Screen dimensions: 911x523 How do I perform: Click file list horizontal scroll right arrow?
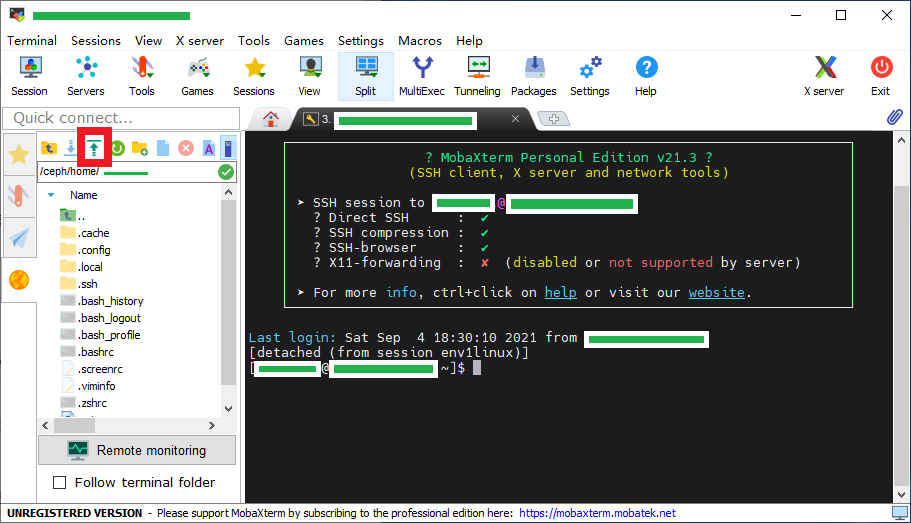pos(212,425)
